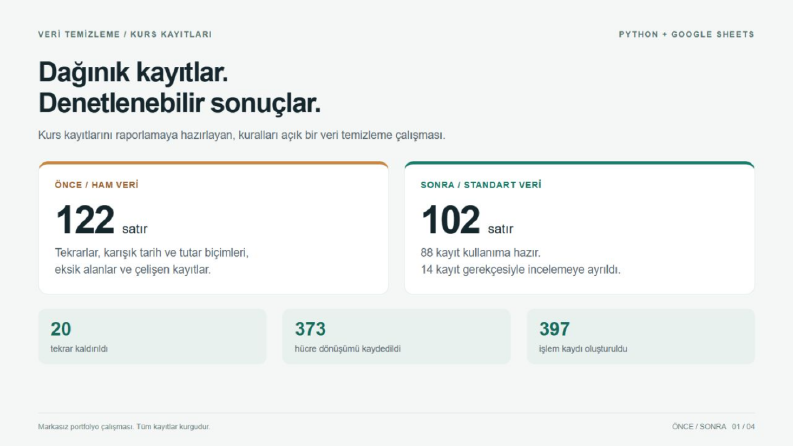Click the value 373 in the stats row

[310, 329]
